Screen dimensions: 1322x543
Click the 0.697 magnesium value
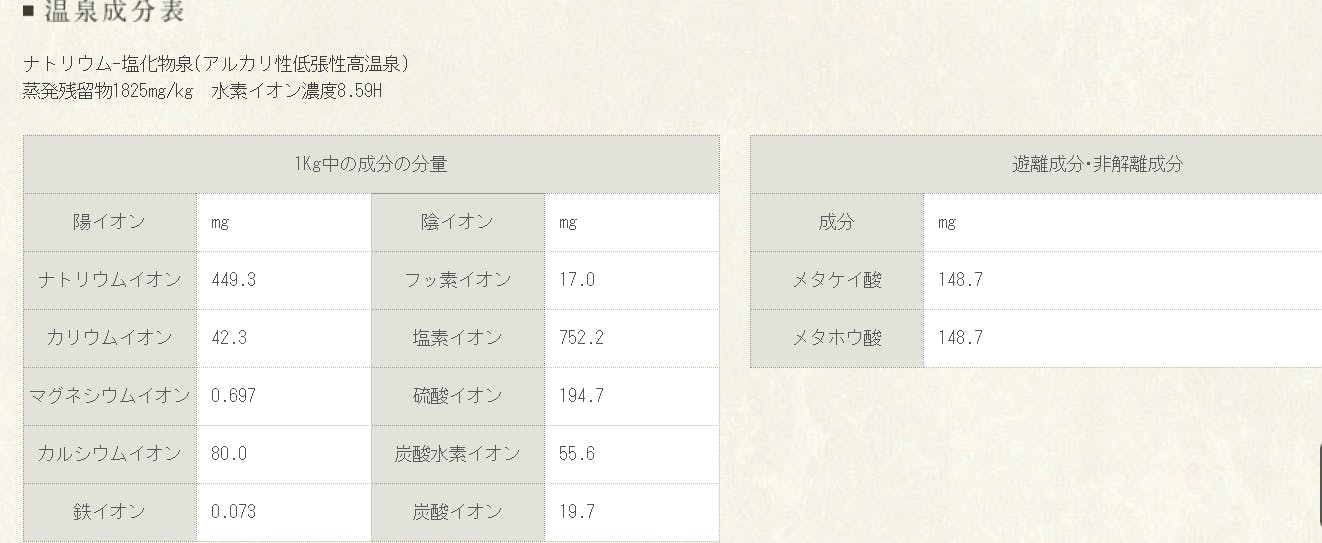click(234, 396)
